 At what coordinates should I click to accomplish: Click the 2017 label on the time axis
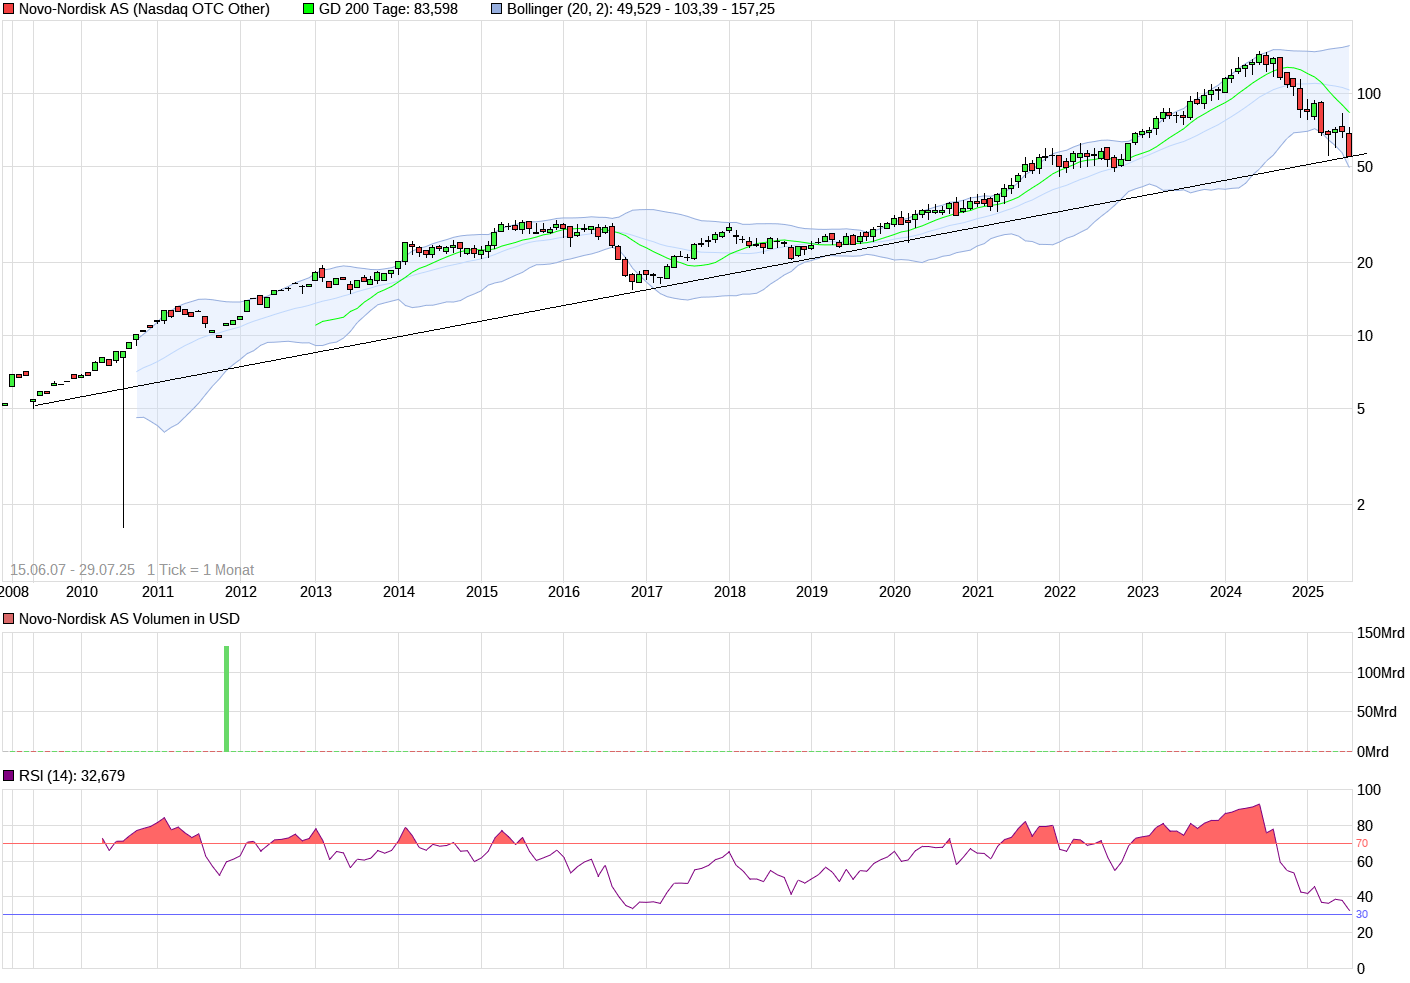click(647, 592)
